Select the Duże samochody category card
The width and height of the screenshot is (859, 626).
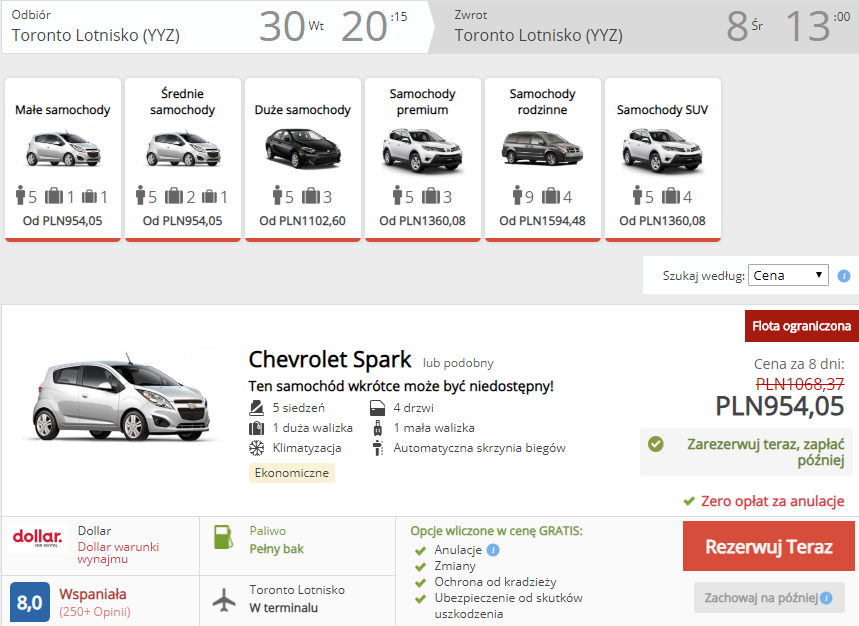click(303, 159)
